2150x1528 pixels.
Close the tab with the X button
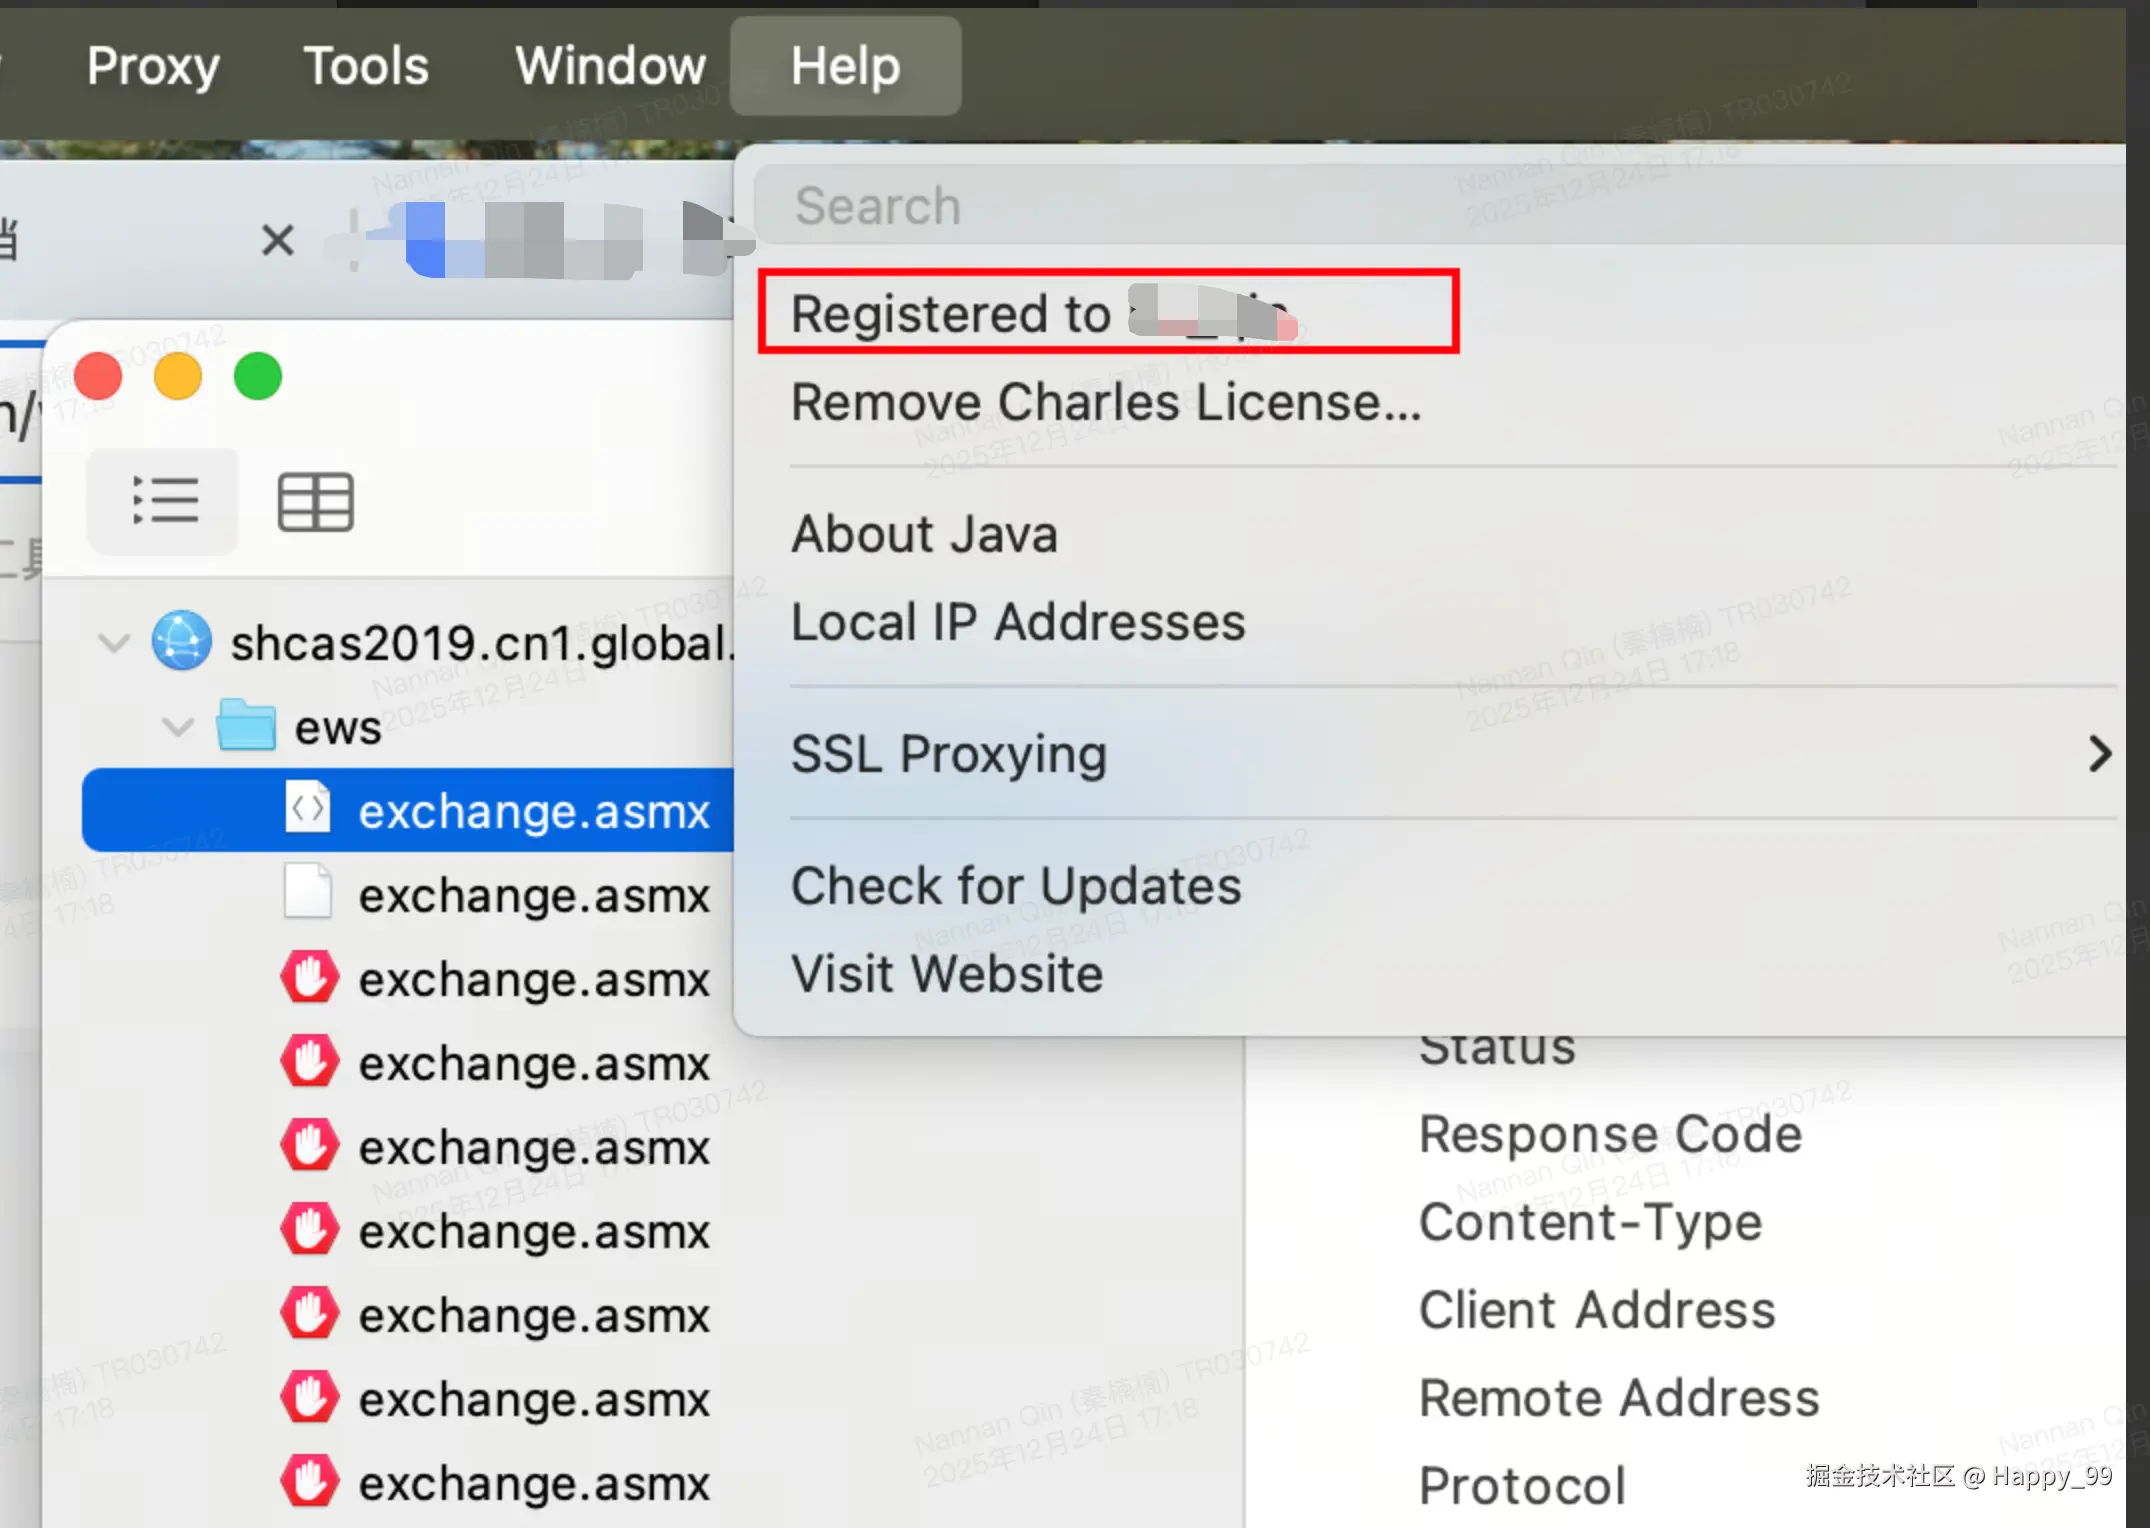coord(277,240)
